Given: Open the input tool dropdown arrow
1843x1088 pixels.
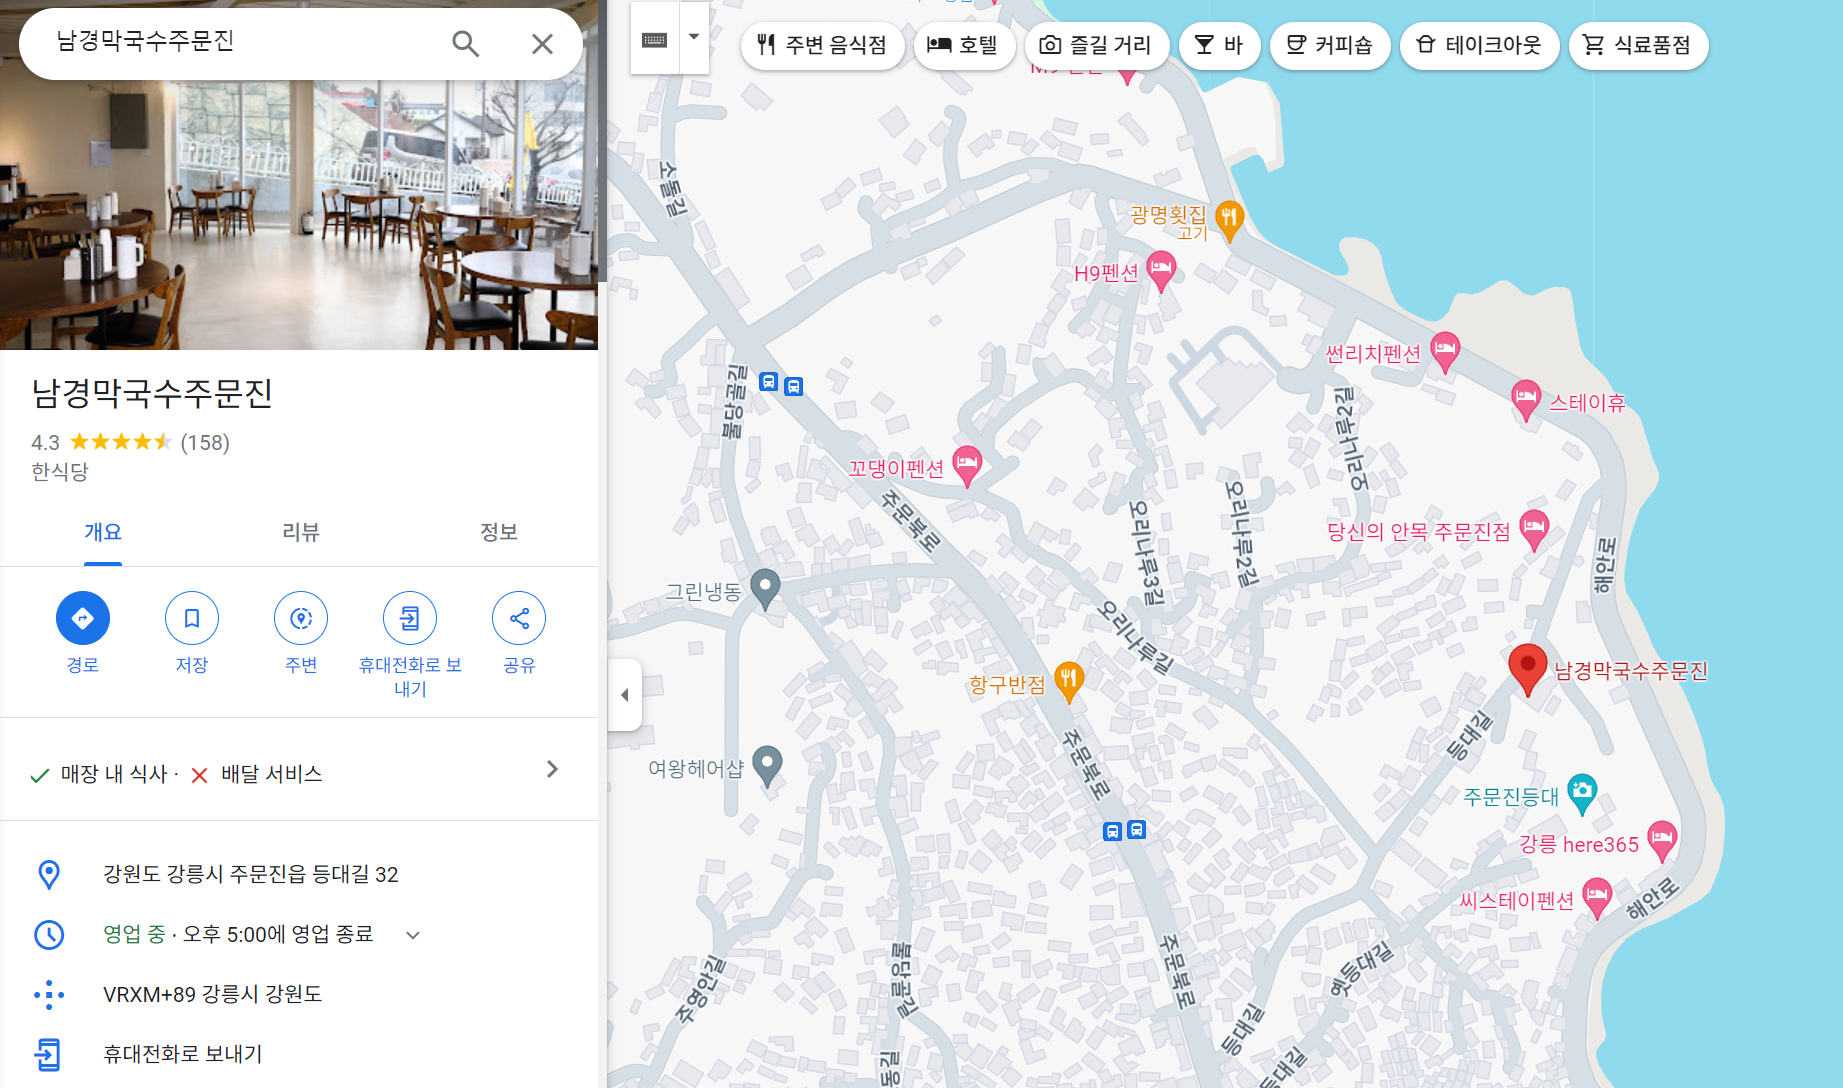Looking at the screenshot, I should (x=694, y=37).
